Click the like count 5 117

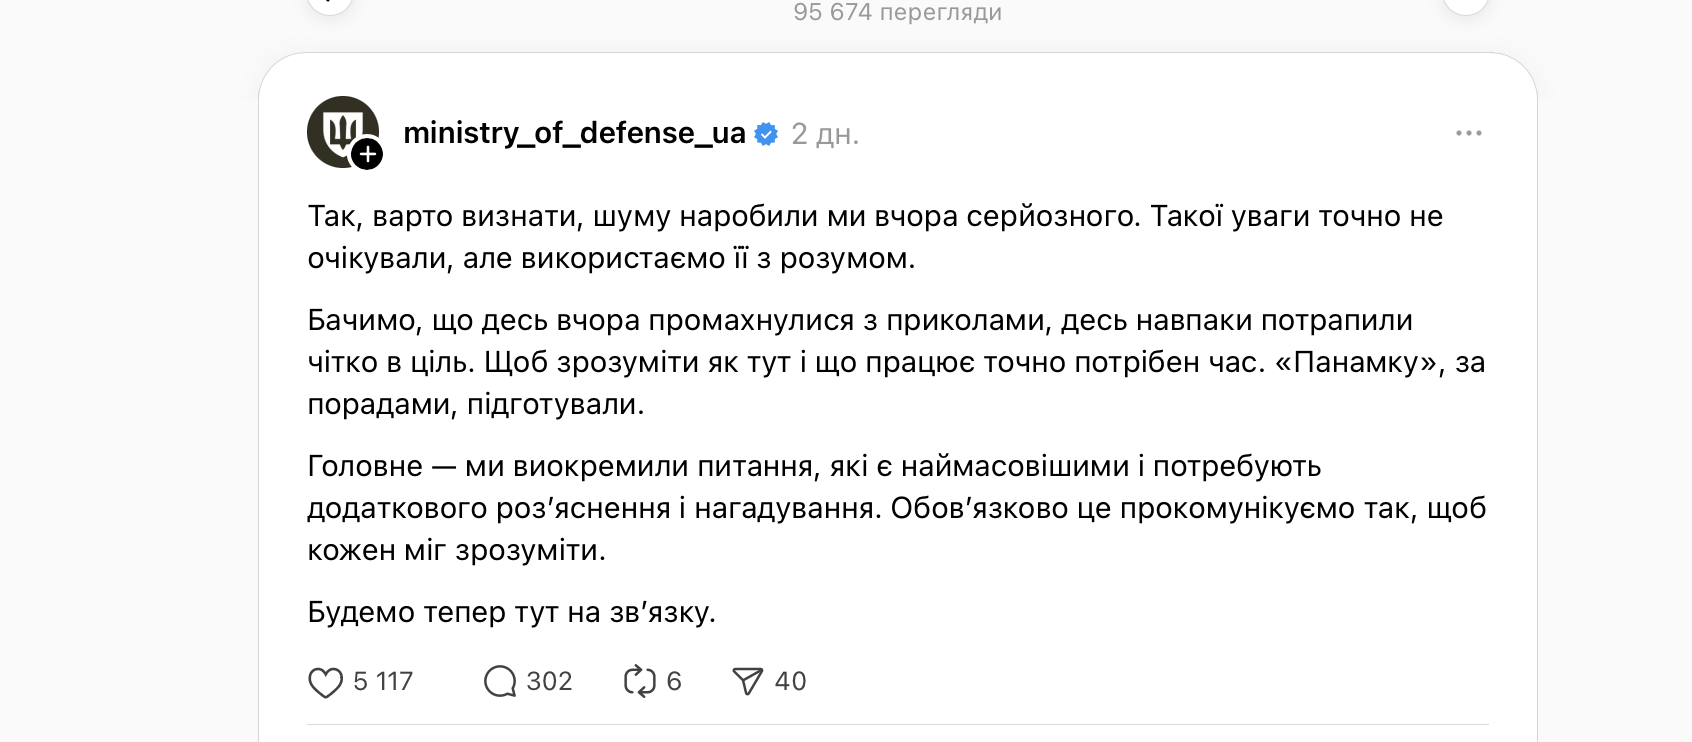pyautogui.click(x=383, y=681)
